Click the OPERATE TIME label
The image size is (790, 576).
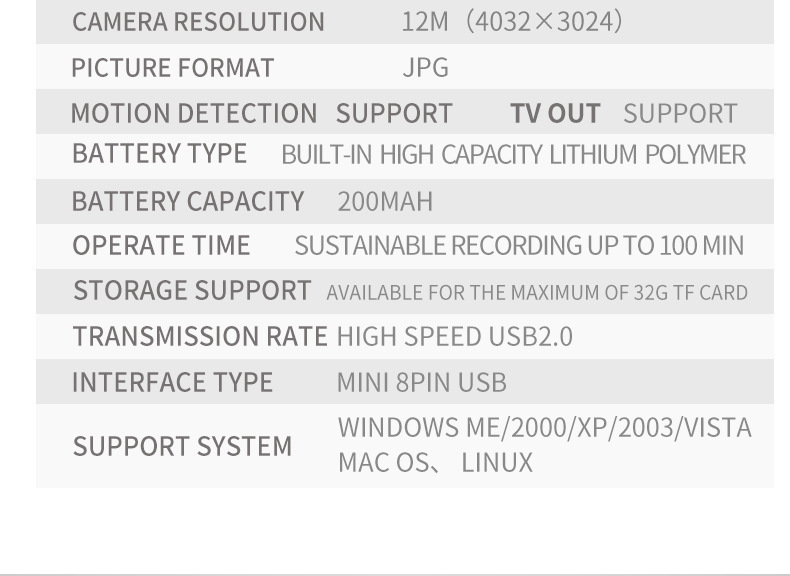tap(161, 245)
